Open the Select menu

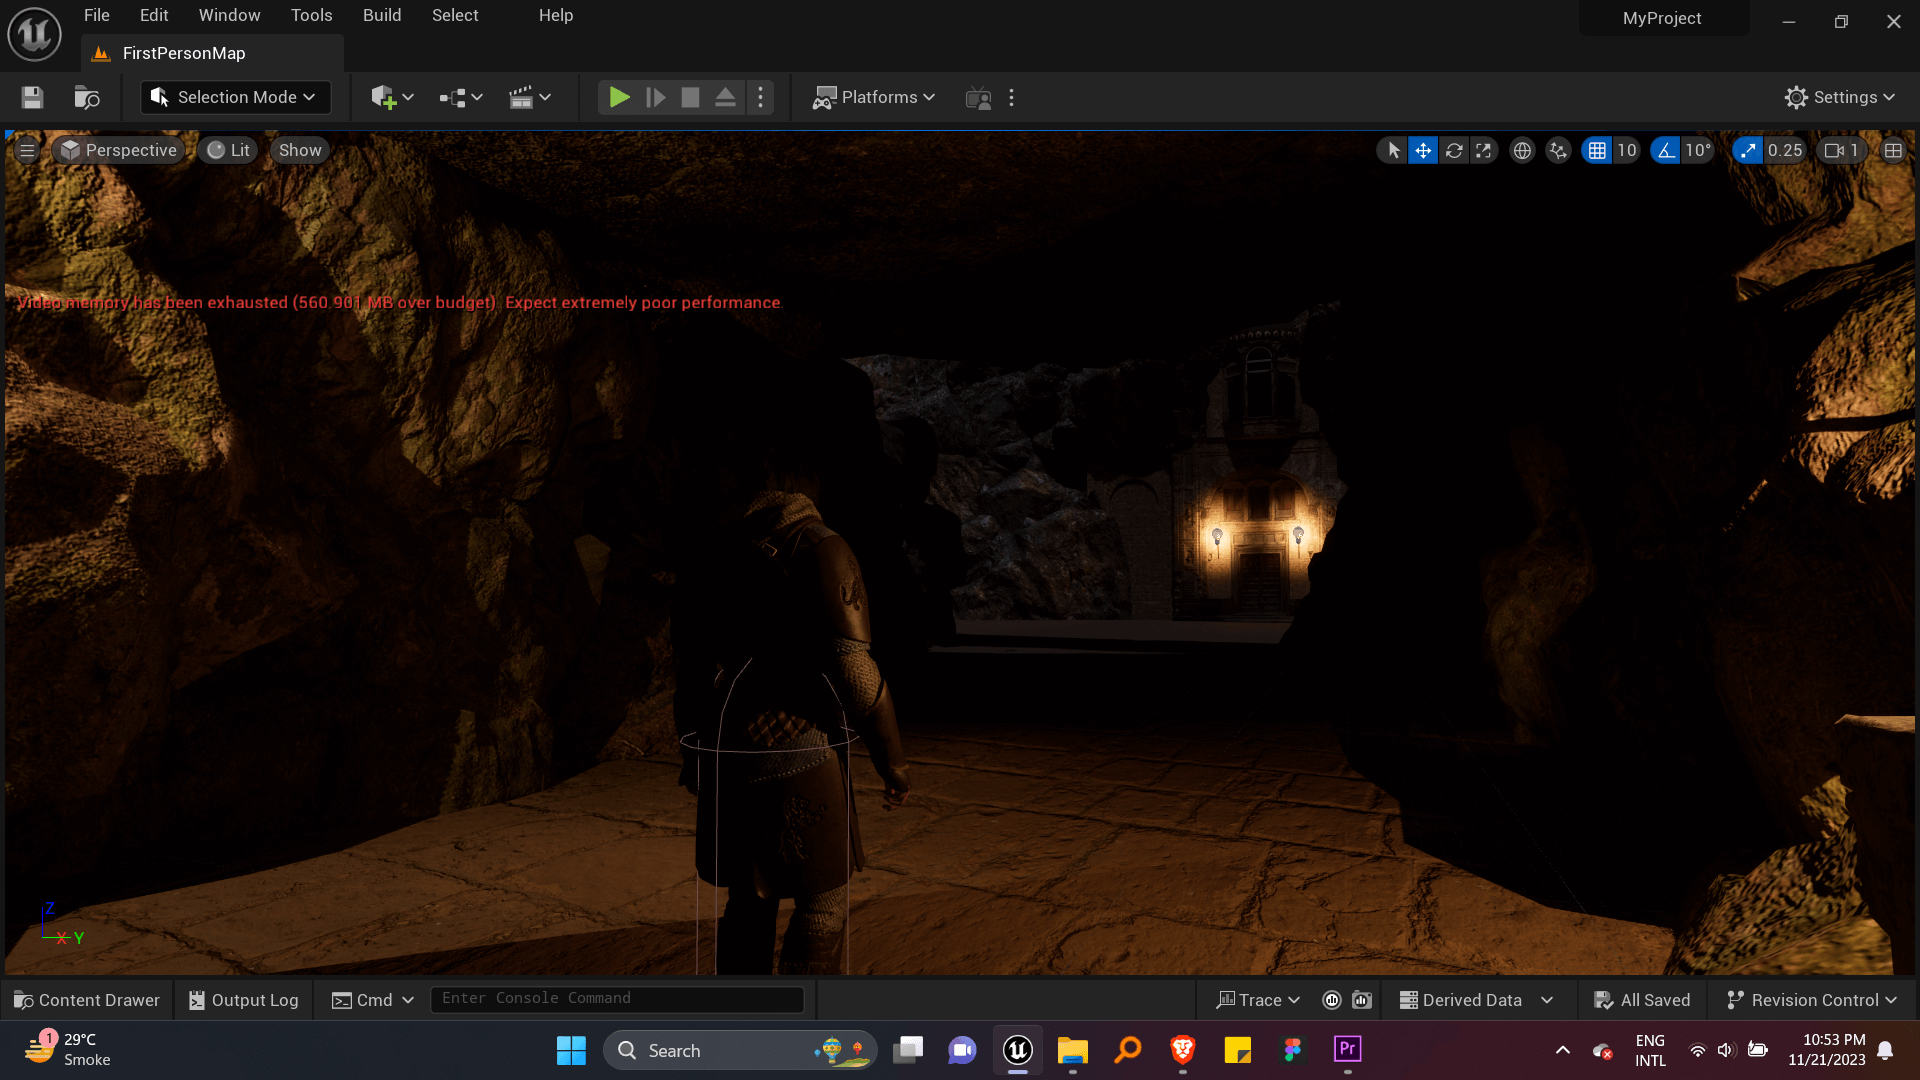pyautogui.click(x=455, y=15)
